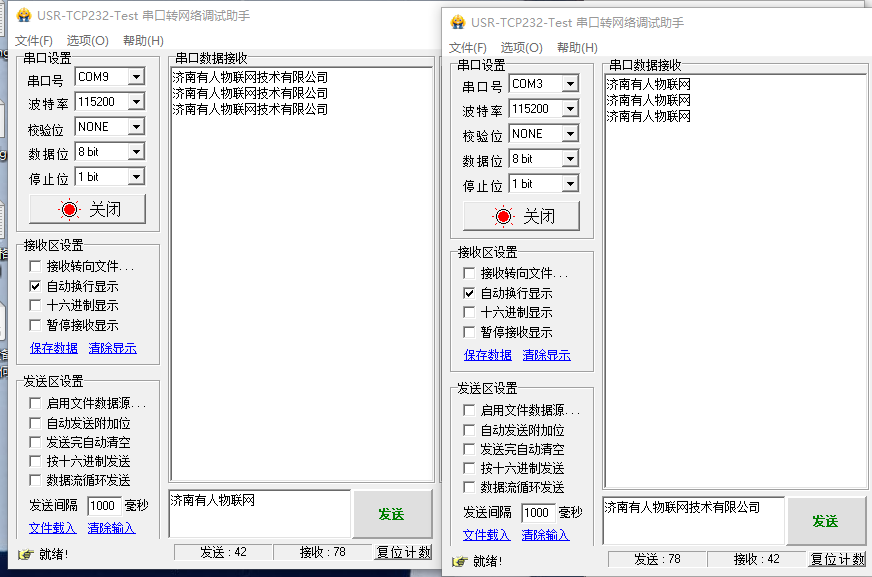
Task: Click the app icon in the COM9 window title bar
Action: 23,15
